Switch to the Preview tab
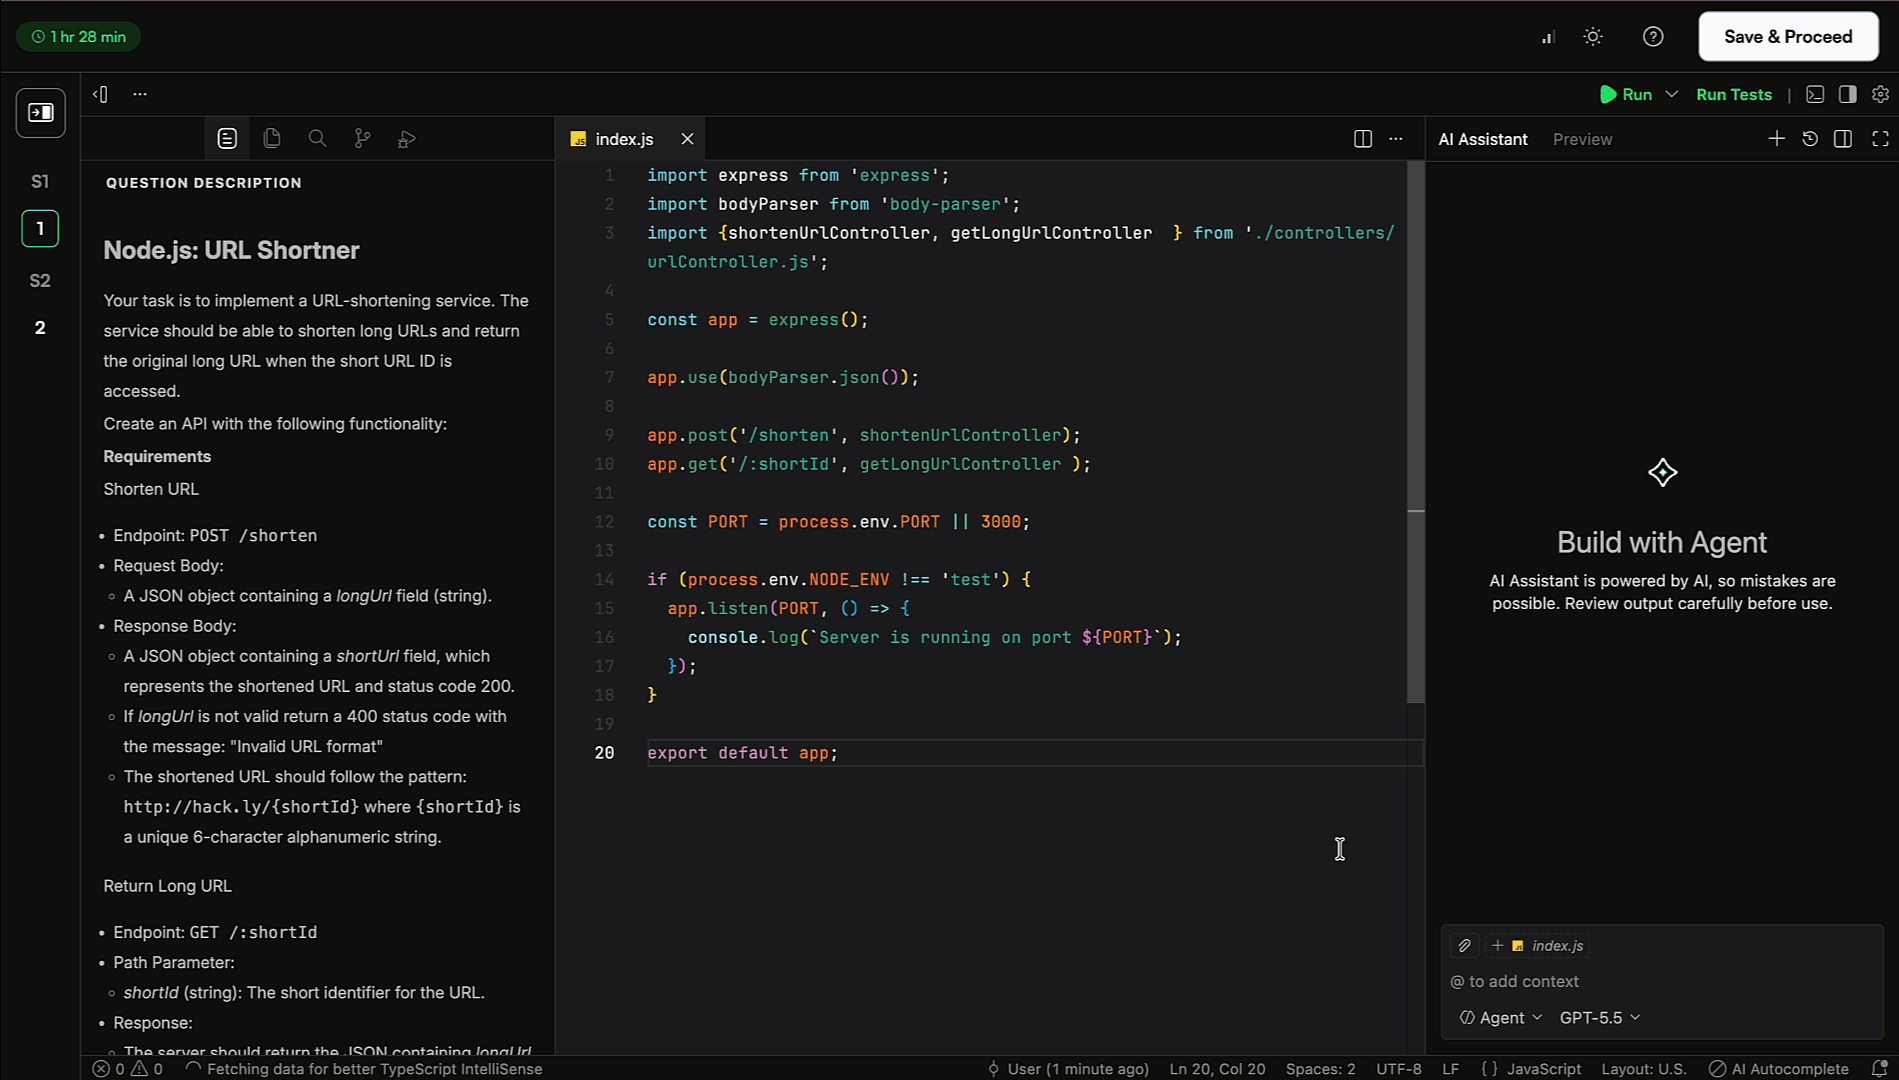This screenshot has height=1080, width=1899. 1582,139
